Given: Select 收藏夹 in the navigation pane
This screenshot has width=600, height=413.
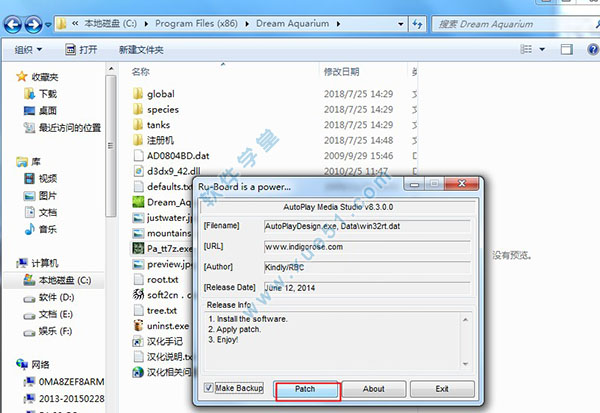Looking at the screenshot, I should [38, 77].
